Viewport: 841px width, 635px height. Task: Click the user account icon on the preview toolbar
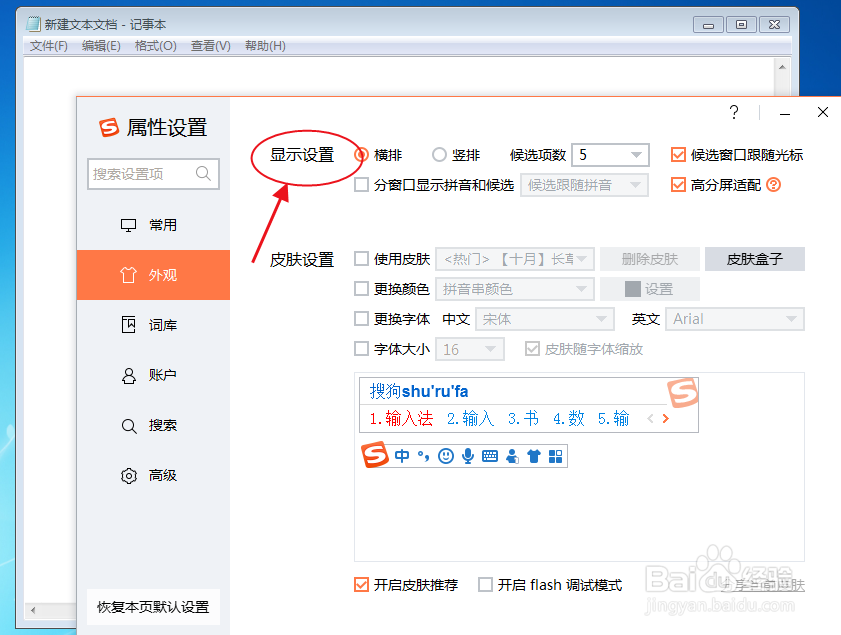coord(512,456)
